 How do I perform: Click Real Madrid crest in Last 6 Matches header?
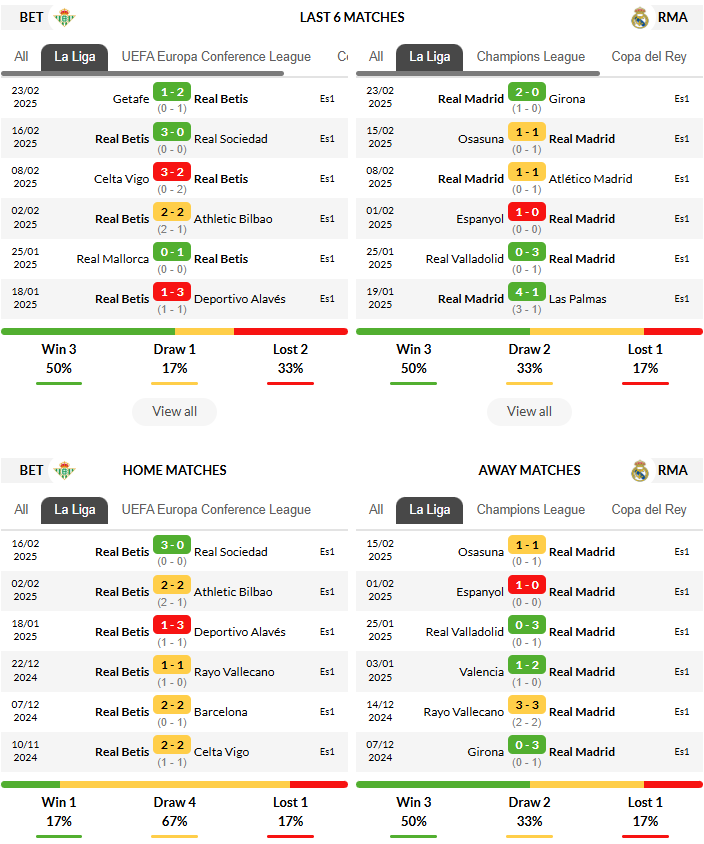[639, 18]
